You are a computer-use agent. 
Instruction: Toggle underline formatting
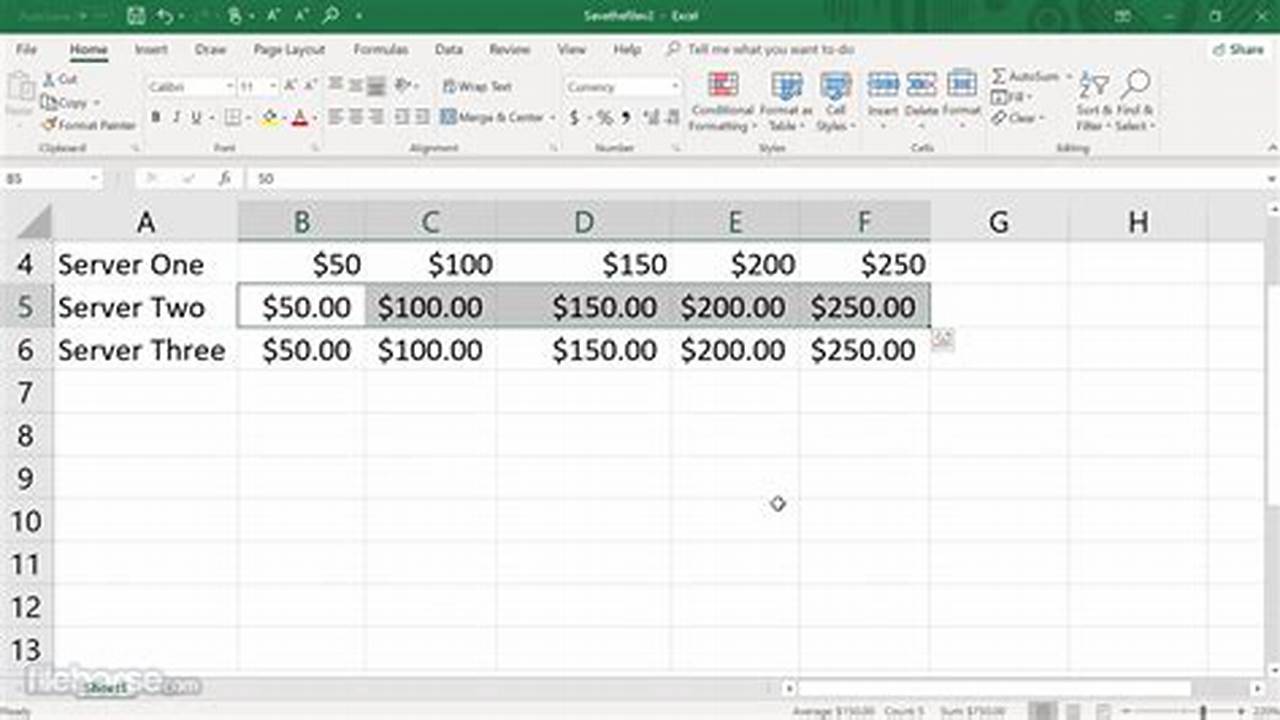point(194,116)
